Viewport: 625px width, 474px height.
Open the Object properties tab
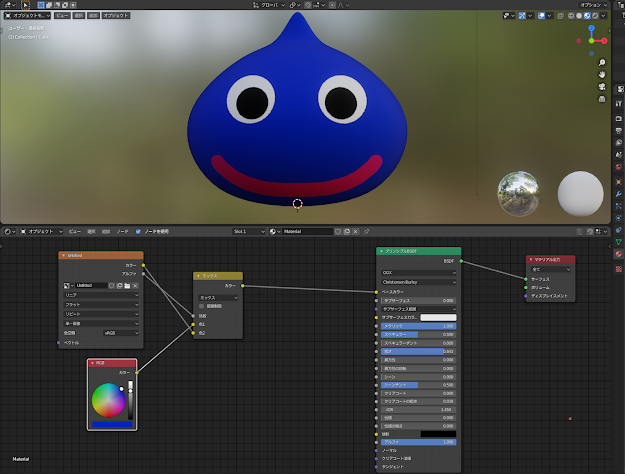[619, 182]
